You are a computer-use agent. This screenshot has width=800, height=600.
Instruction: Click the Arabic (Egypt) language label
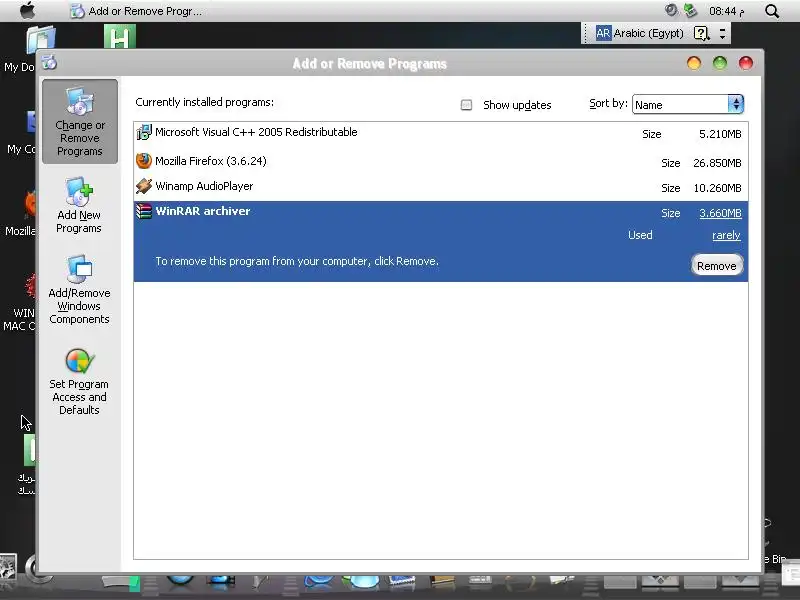tap(648, 33)
